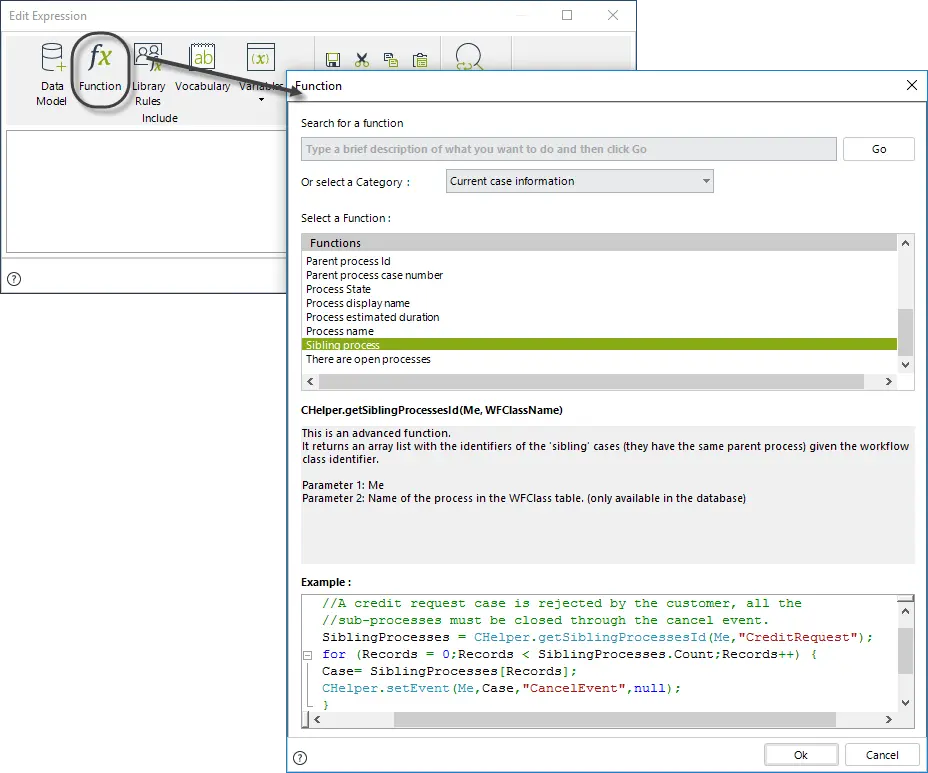Click the 'Parameter 1: Me' description line
The image size is (928, 773).
343,485
